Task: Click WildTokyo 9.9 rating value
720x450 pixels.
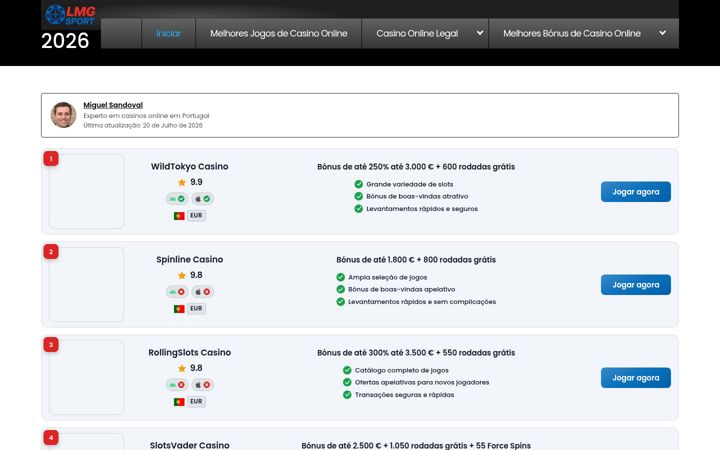Action: point(196,182)
